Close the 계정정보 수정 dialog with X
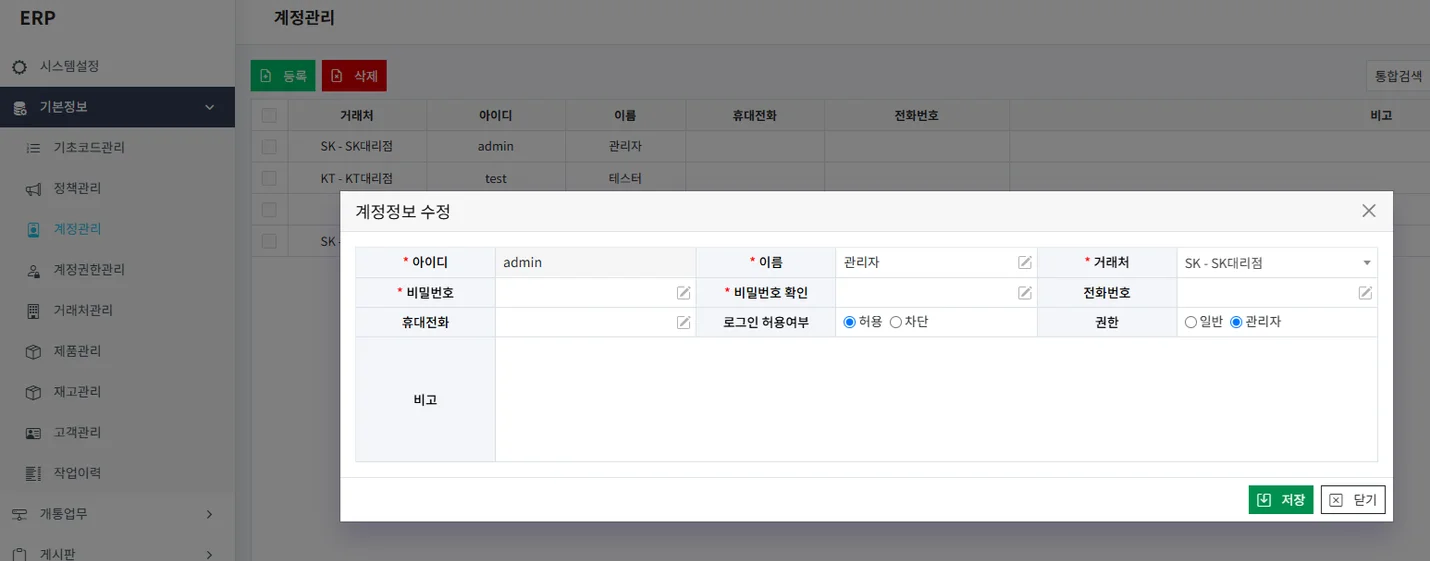This screenshot has height=561, width=1430. 1369,211
